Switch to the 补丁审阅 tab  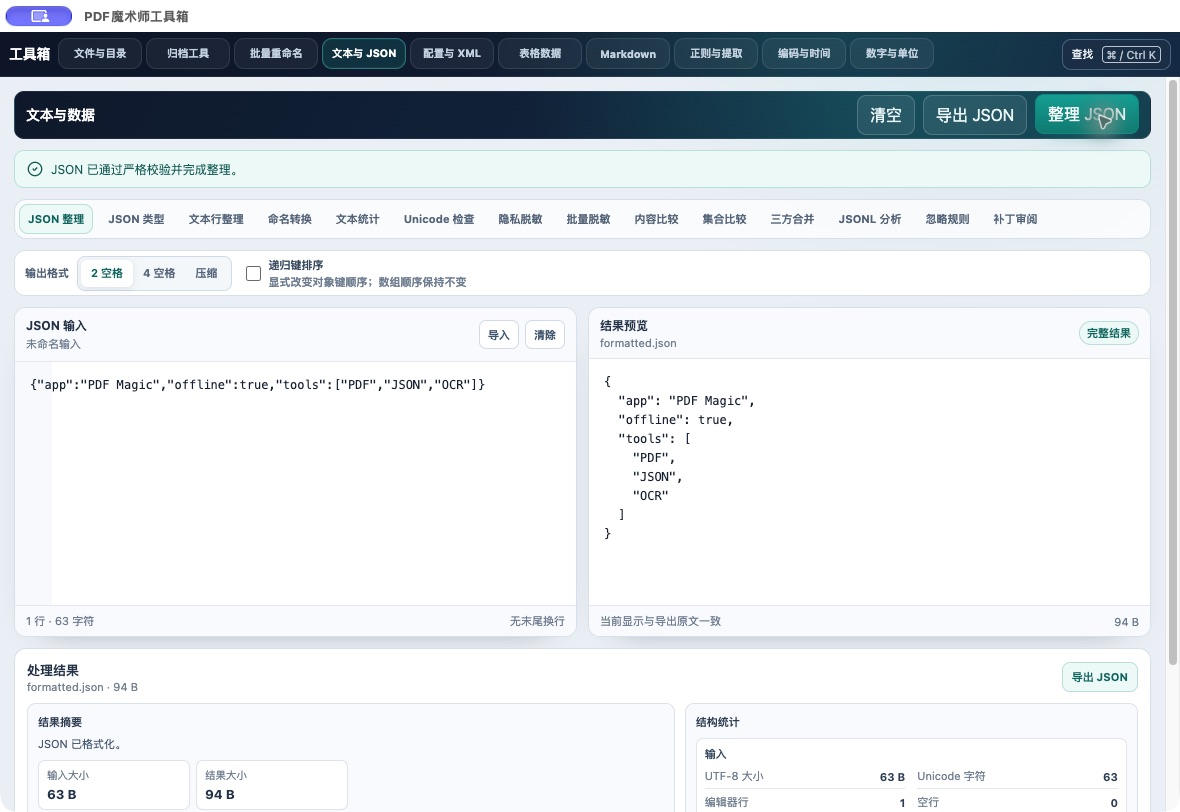[1015, 219]
